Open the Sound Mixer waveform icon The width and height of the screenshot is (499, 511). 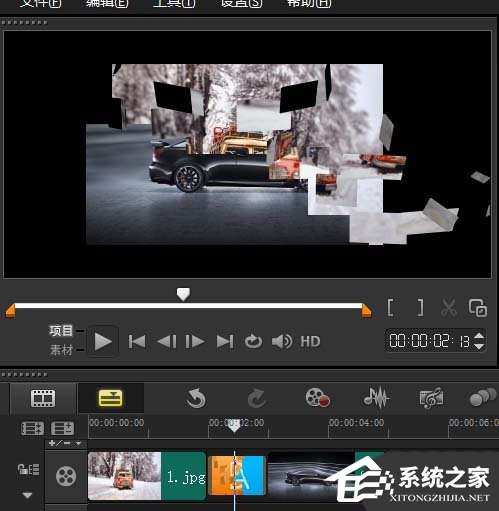pos(376,398)
